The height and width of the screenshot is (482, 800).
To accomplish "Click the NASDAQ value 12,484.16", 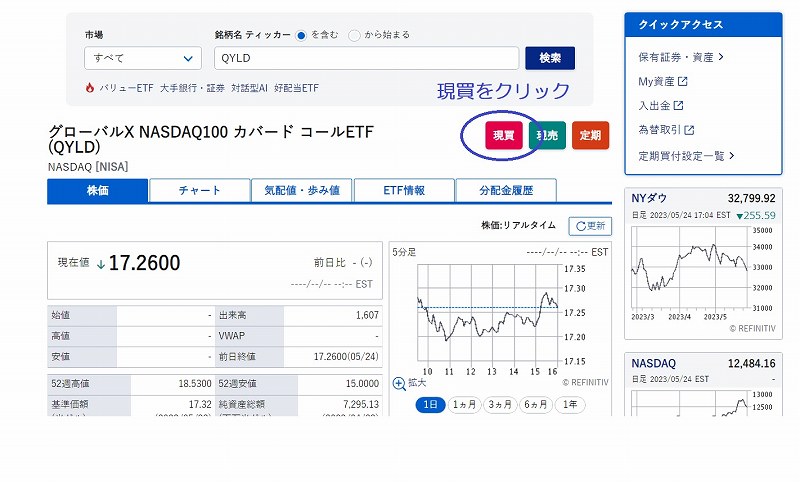I will pos(752,364).
